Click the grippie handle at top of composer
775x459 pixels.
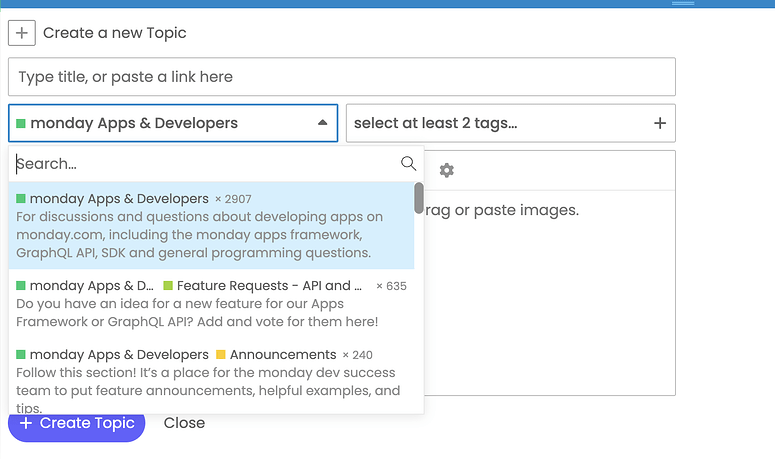[x=683, y=3]
